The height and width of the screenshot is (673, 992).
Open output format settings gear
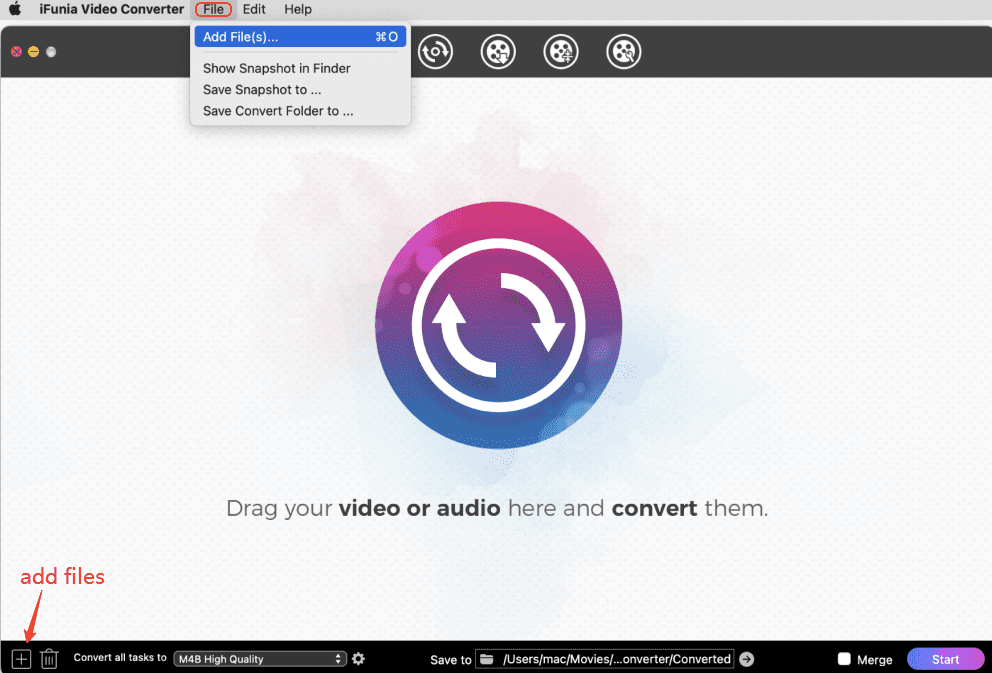coord(358,659)
